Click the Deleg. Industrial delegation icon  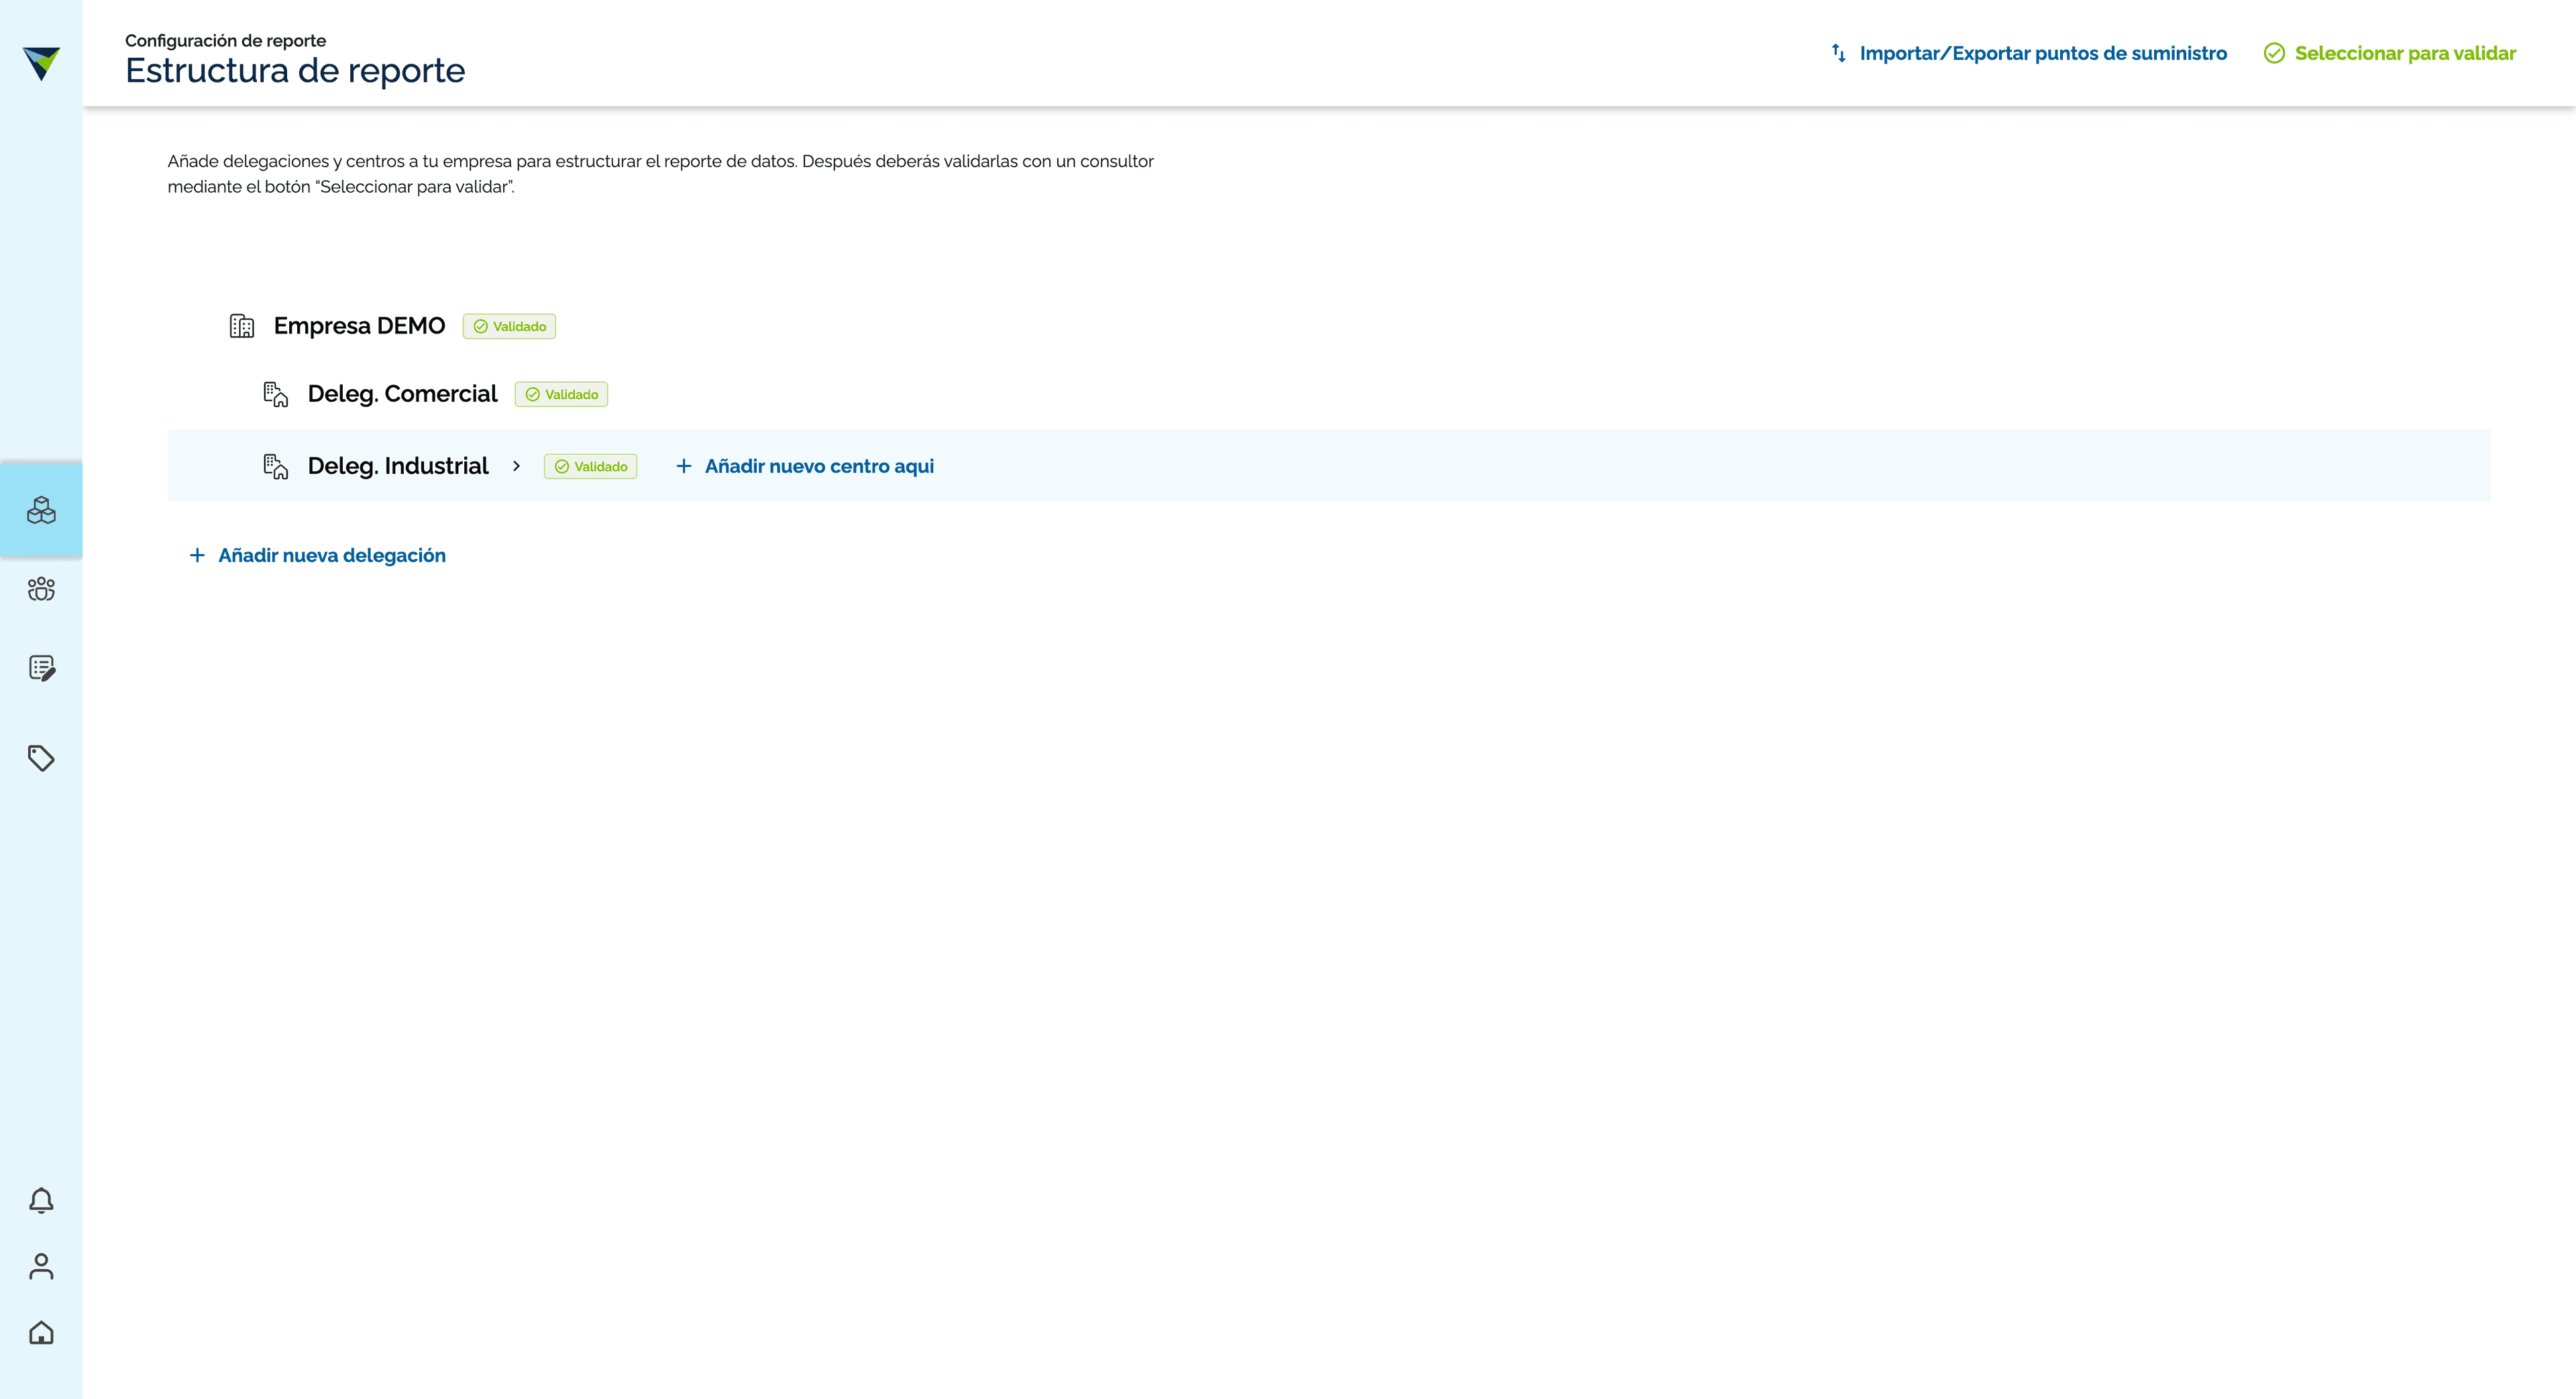click(x=275, y=466)
